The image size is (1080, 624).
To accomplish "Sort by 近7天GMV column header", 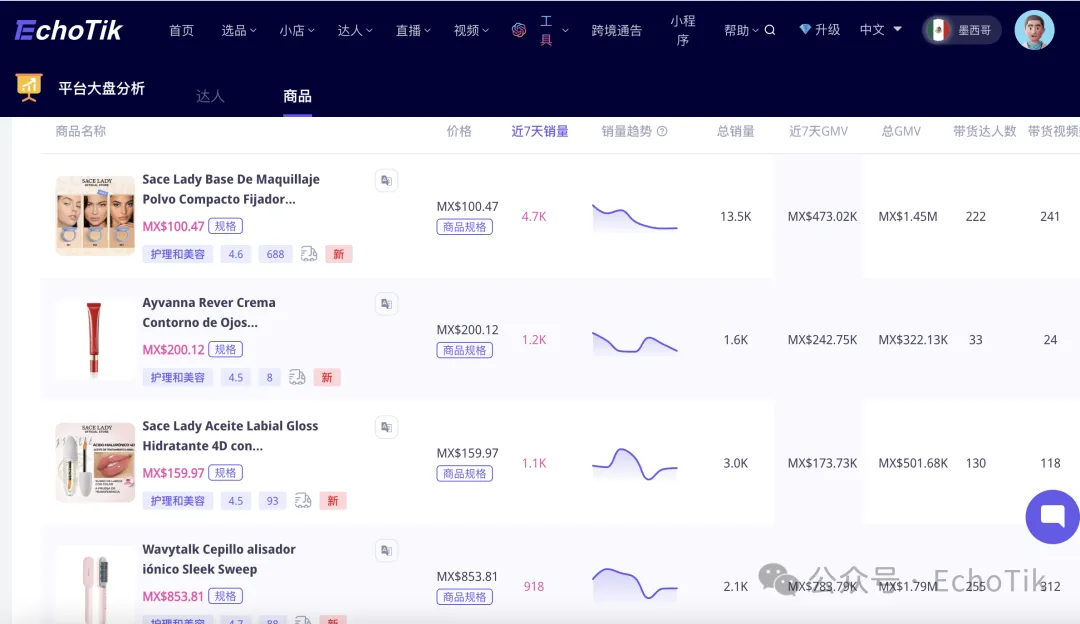I will (818, 131).
